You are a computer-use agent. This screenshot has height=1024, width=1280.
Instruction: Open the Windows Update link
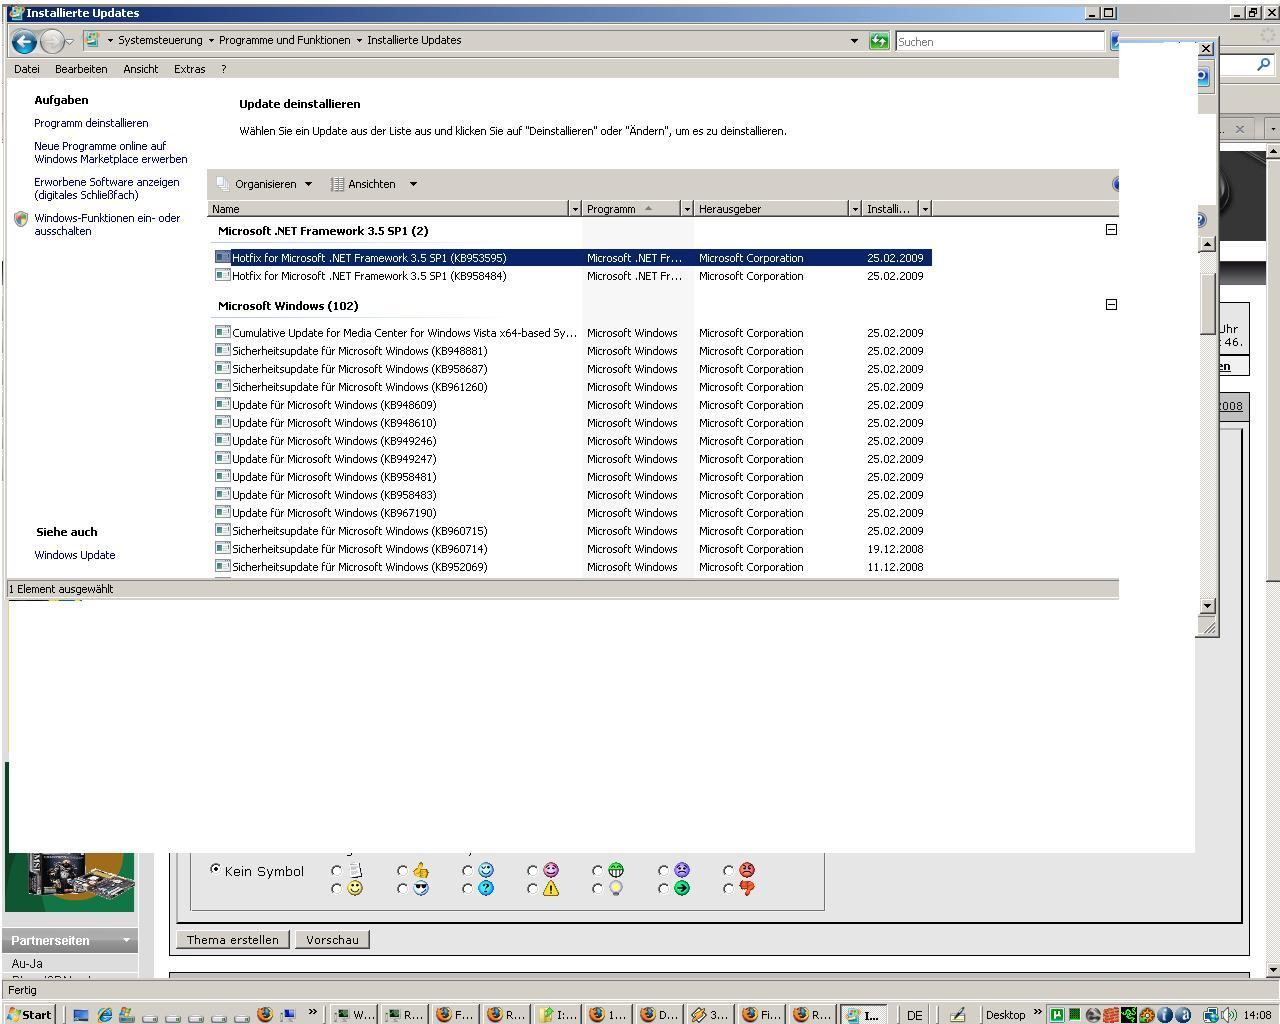coord(75,555)
